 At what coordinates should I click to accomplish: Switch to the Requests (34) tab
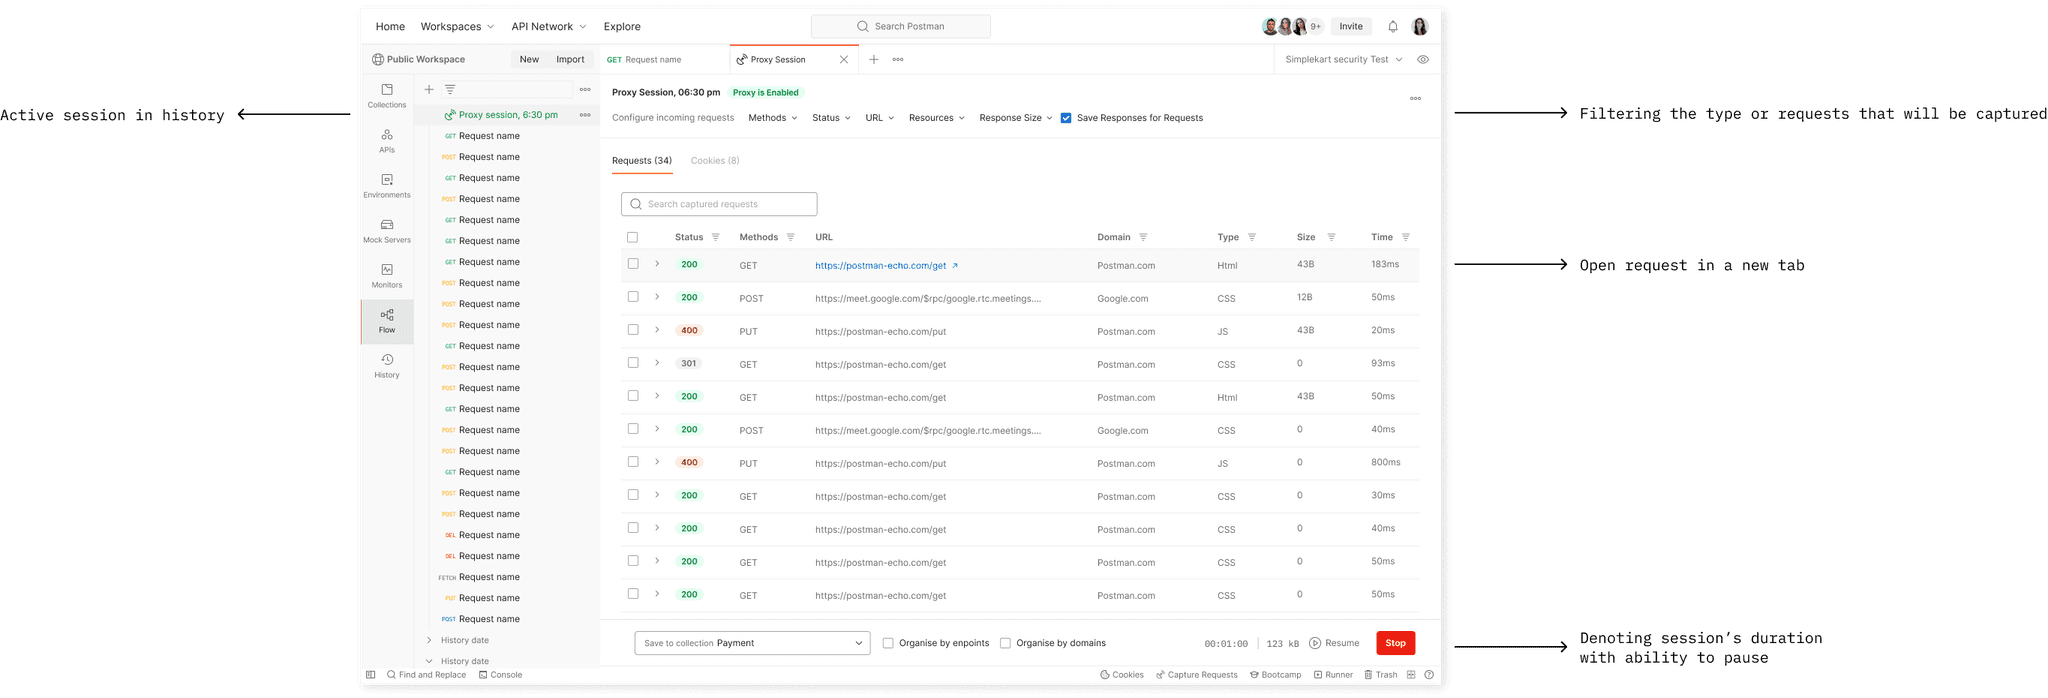(x=642, y=161)
